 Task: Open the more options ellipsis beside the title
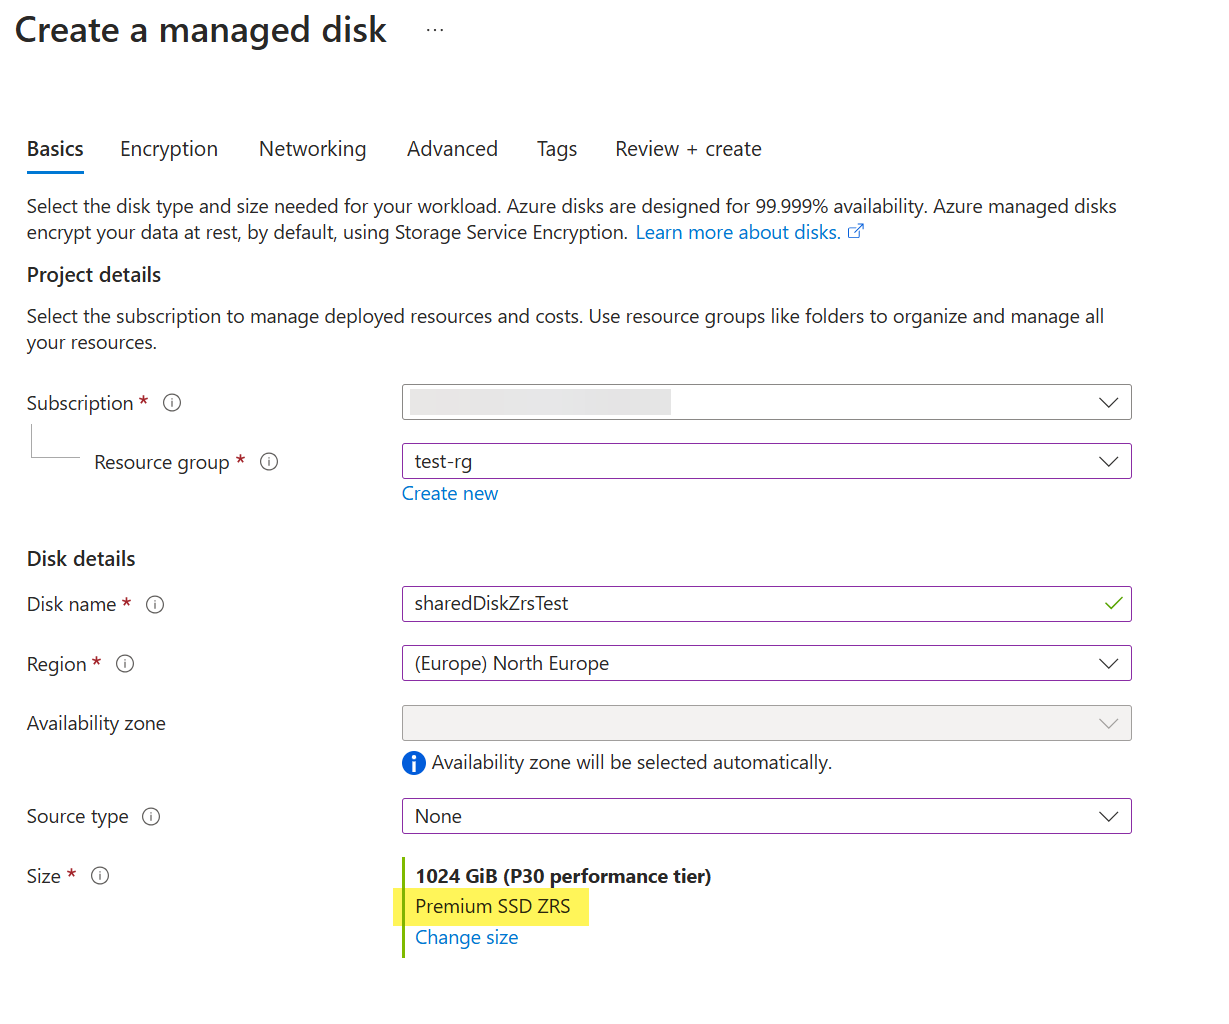(x=434, y=31)
